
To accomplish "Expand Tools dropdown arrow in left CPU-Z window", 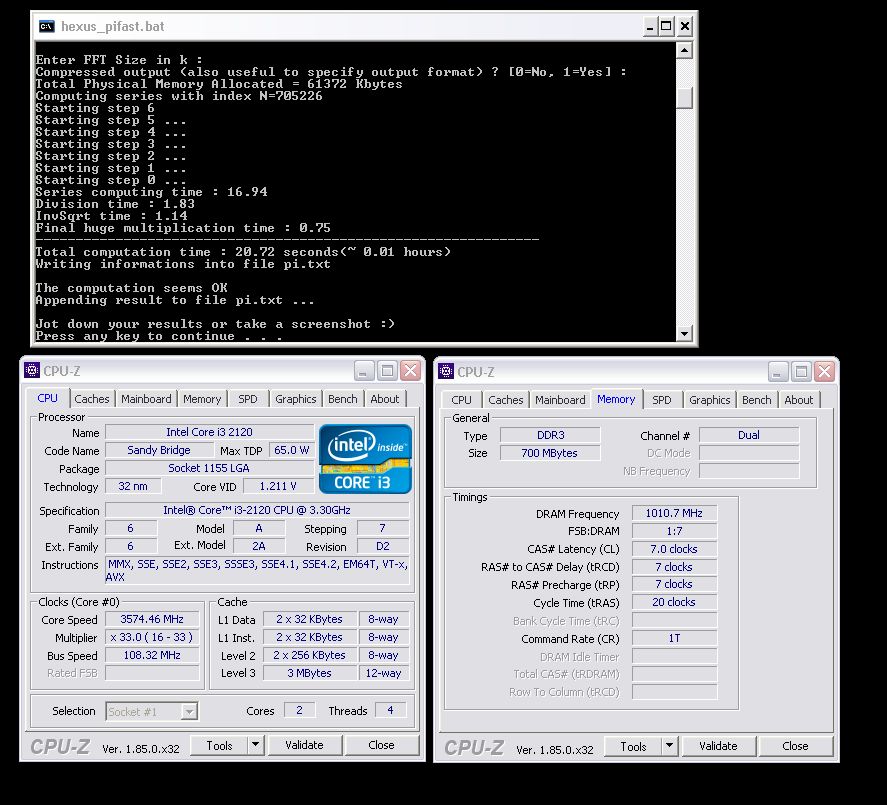I will coord(256,746).
